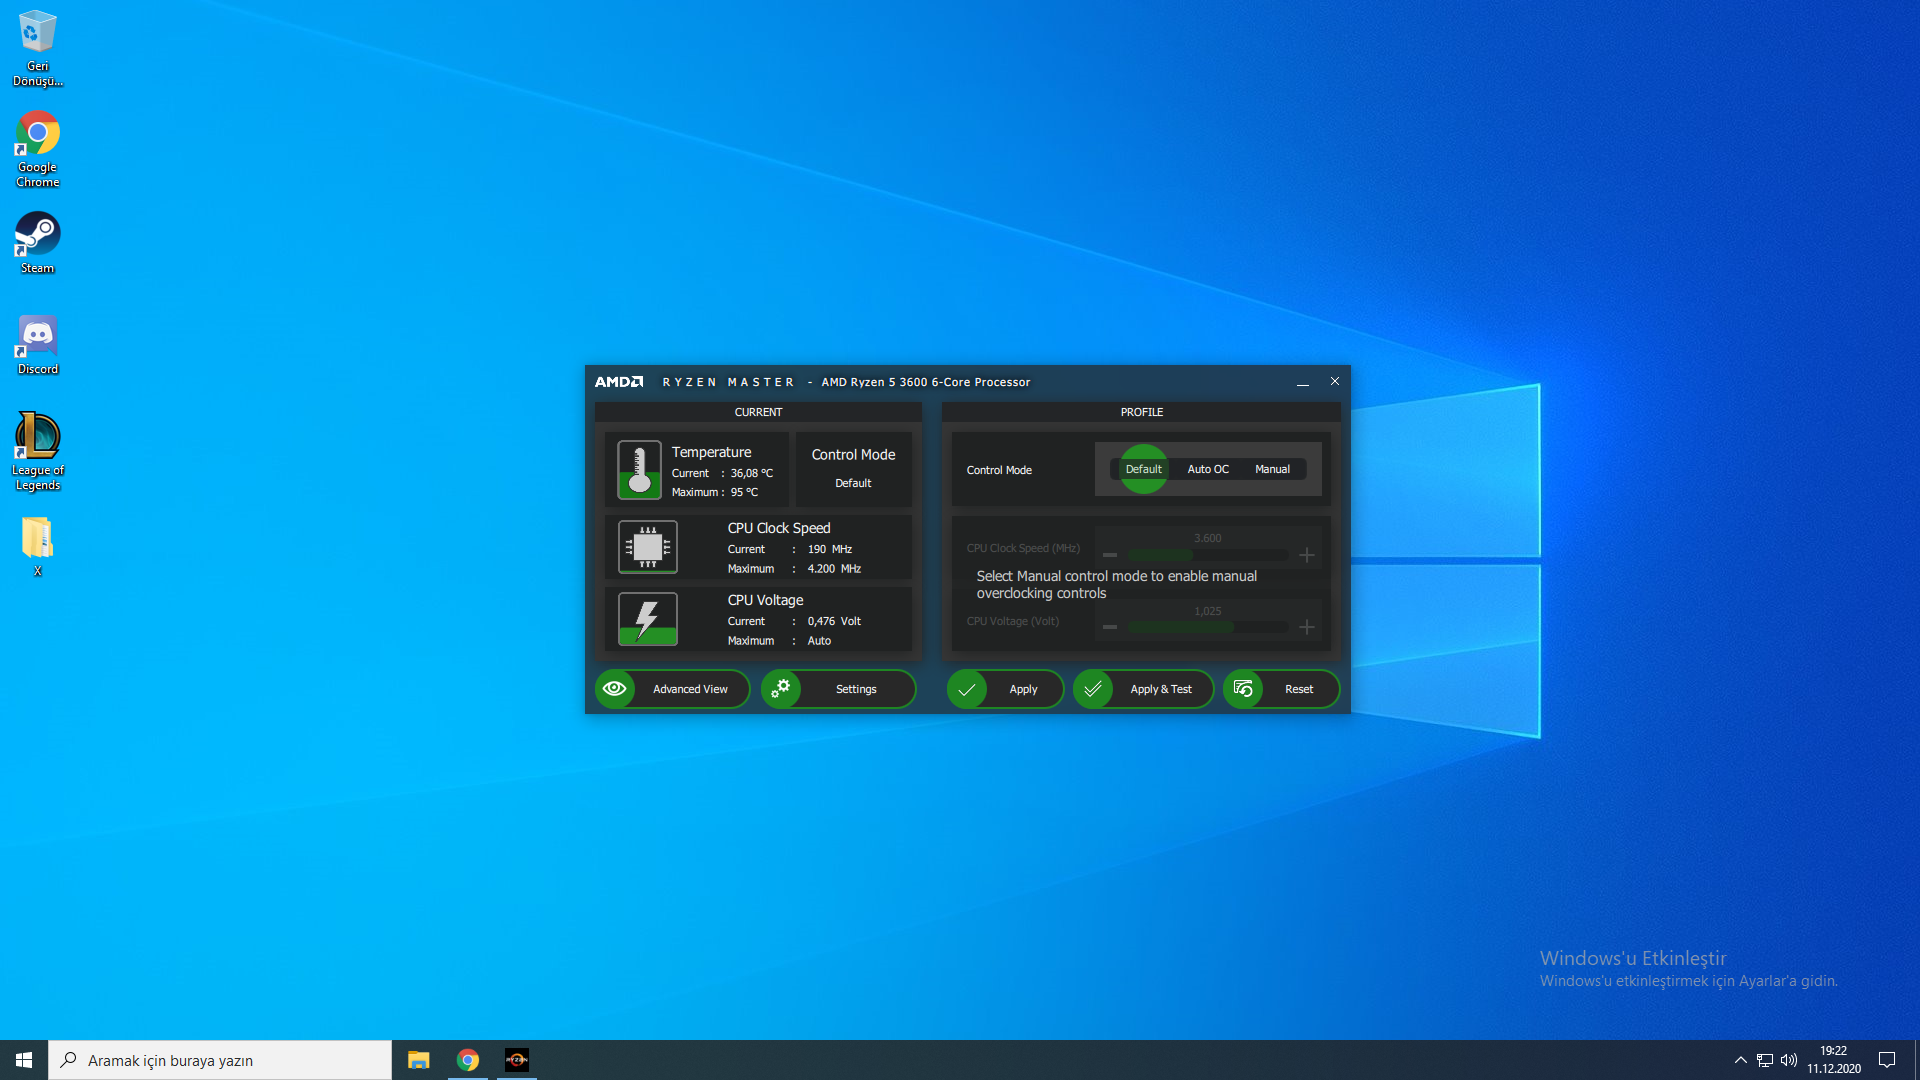Reset the profile settings
Viewport: 1920px width, 1080px height.
click(1281, 689)
